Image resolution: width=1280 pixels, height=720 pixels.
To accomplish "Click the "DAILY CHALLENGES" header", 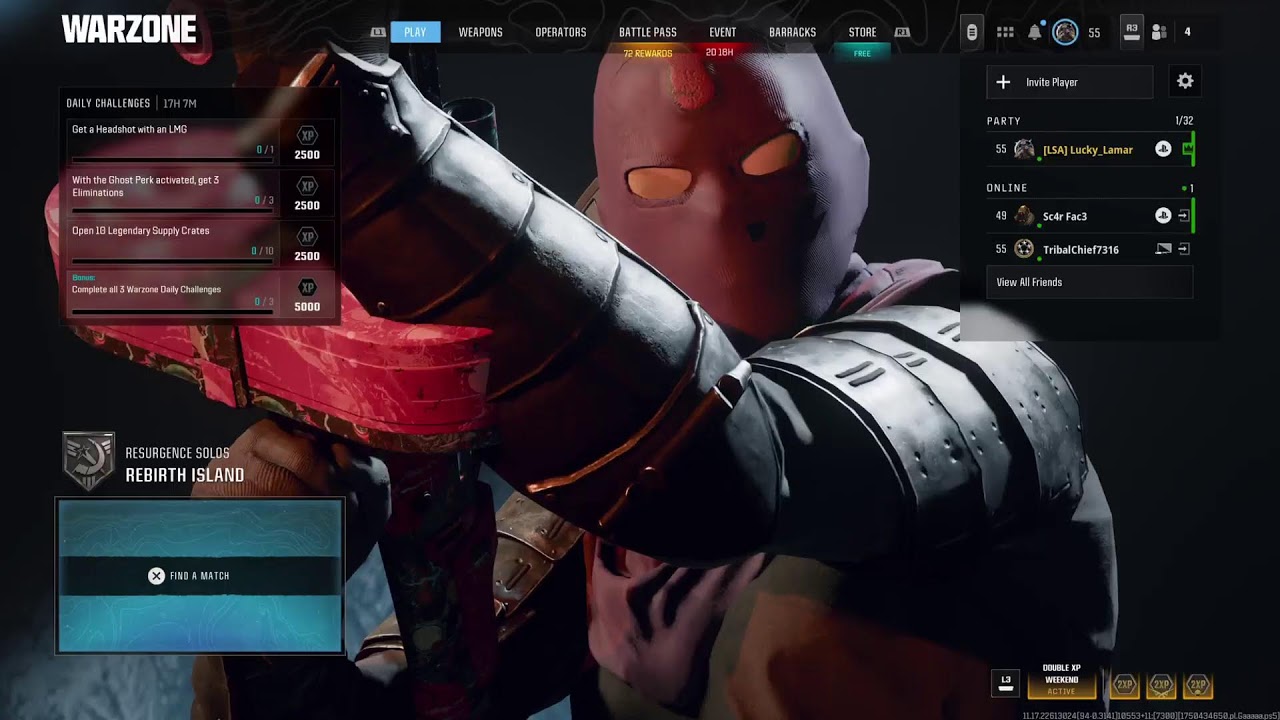I will 108,103.
